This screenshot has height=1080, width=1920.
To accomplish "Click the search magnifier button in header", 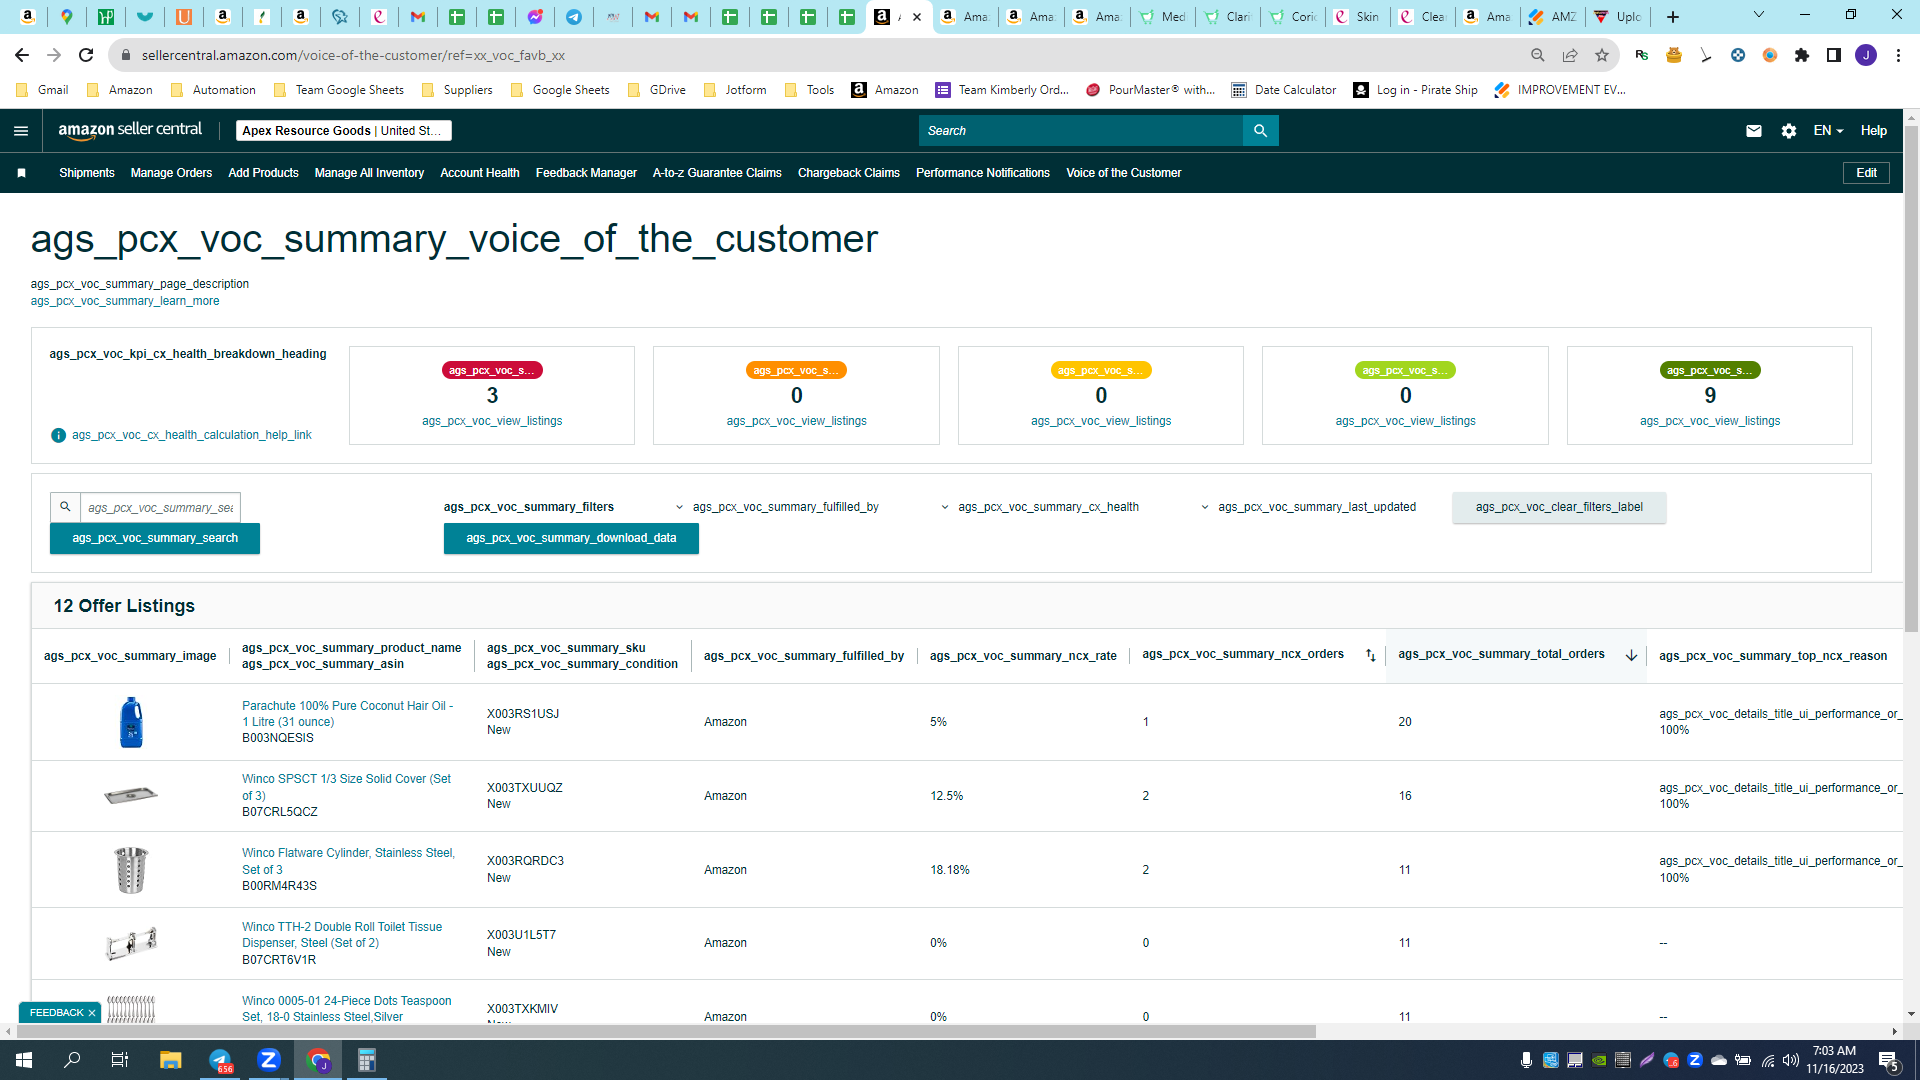I will pyautogui.click(x=1260, y=131).
